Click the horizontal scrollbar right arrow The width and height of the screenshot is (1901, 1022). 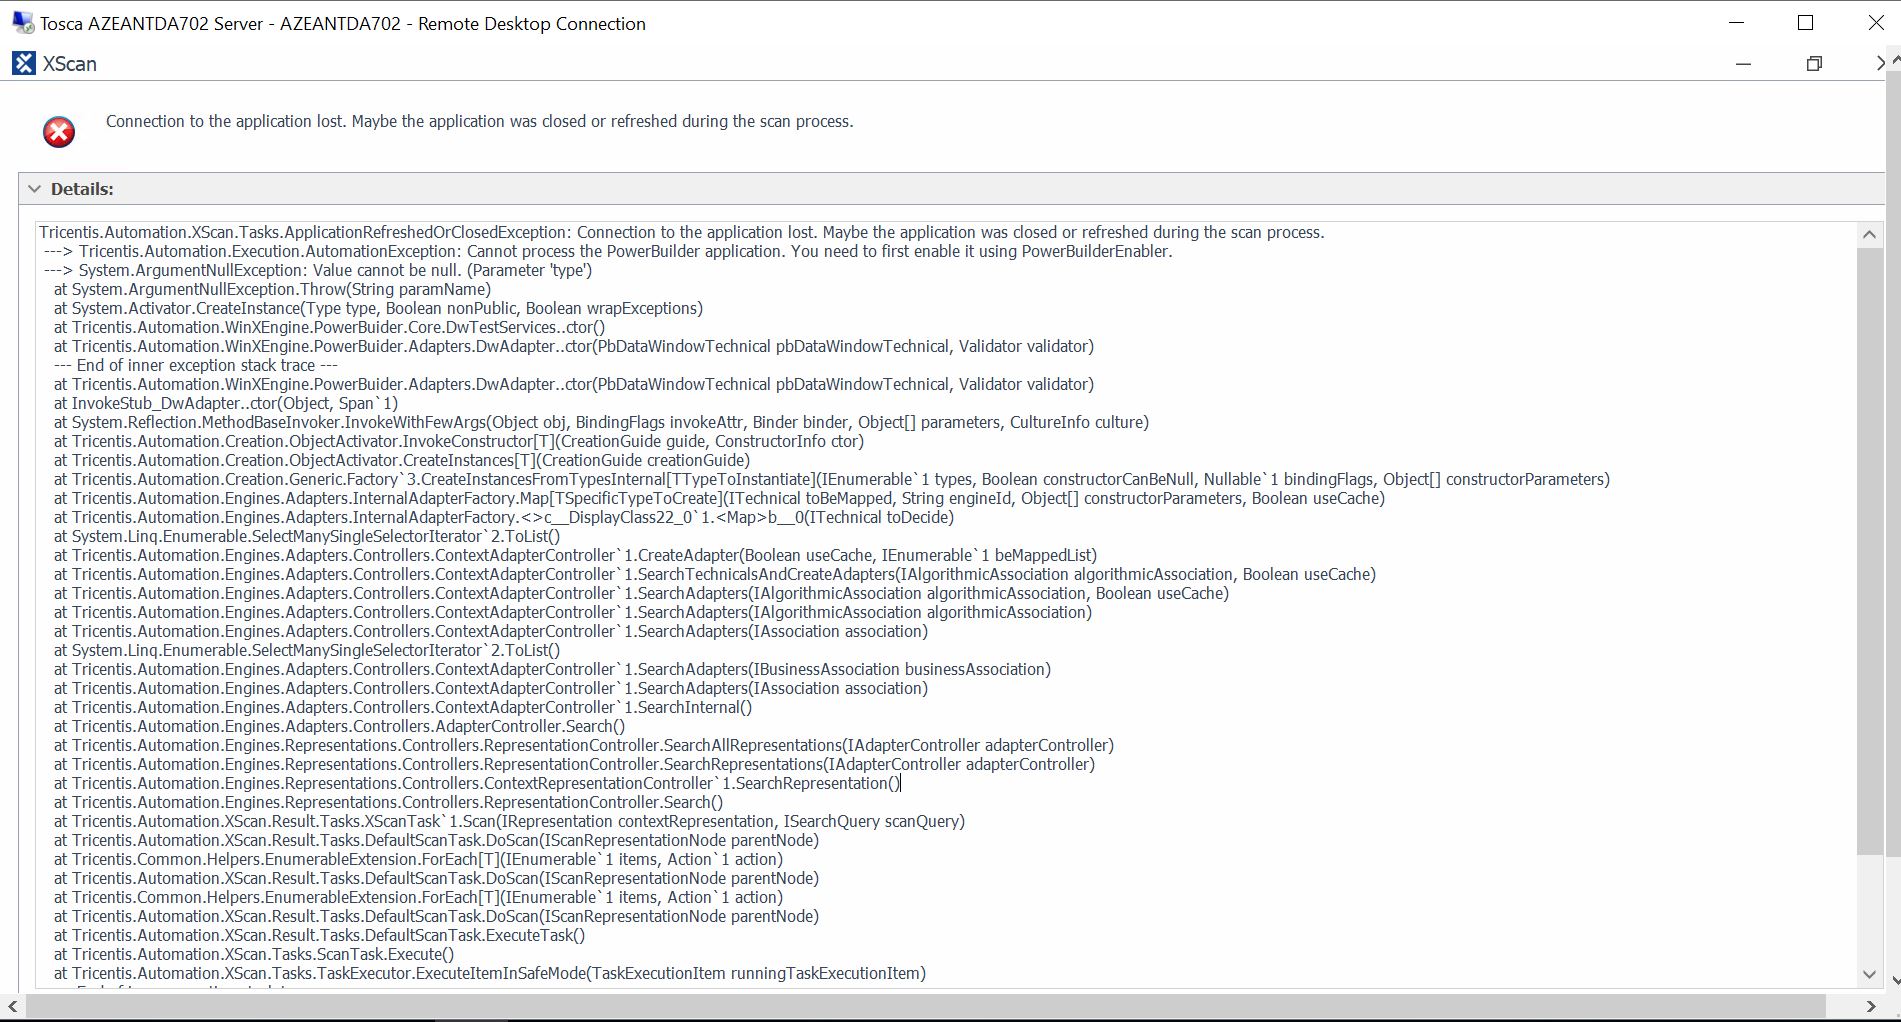1870,1006
